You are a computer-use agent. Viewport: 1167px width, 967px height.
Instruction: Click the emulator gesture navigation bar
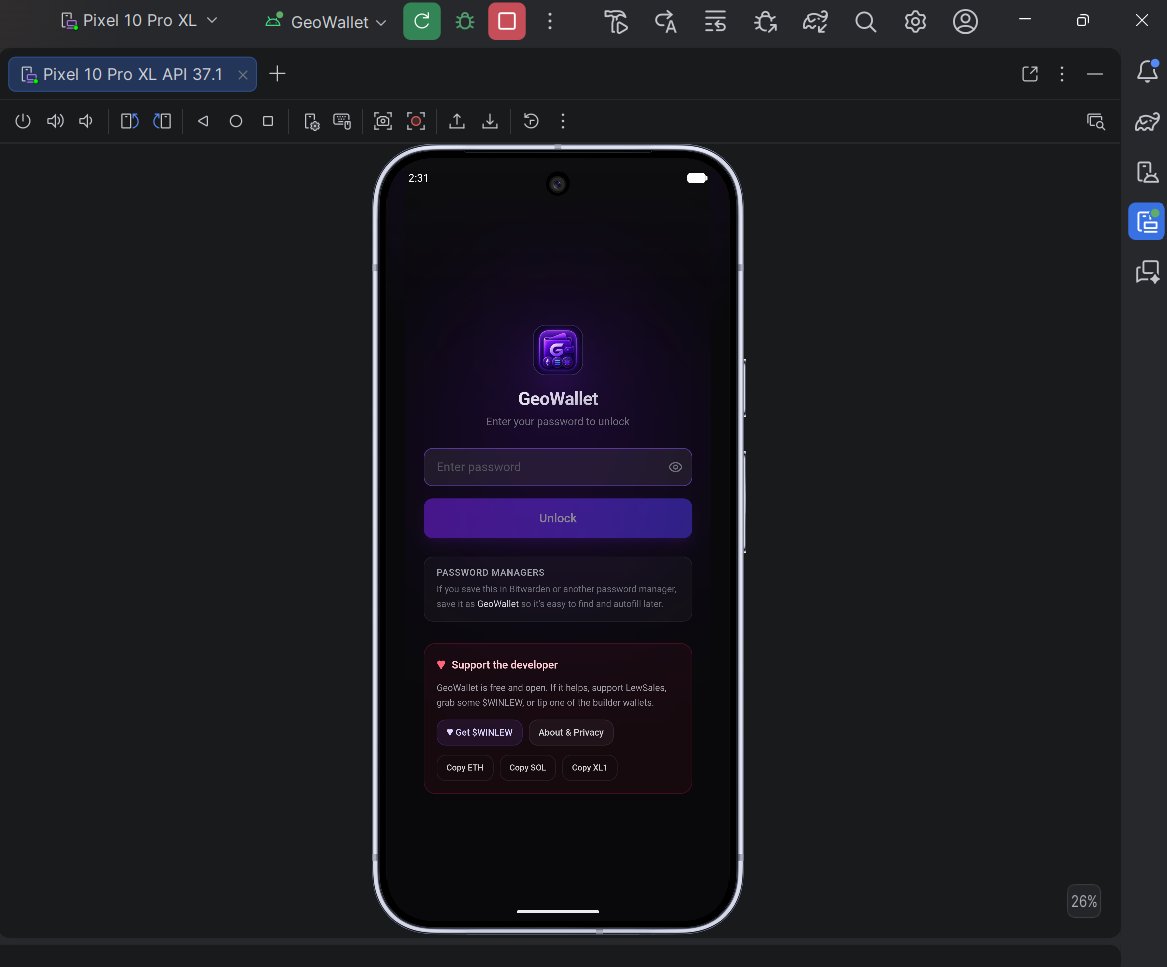[557, 910]
